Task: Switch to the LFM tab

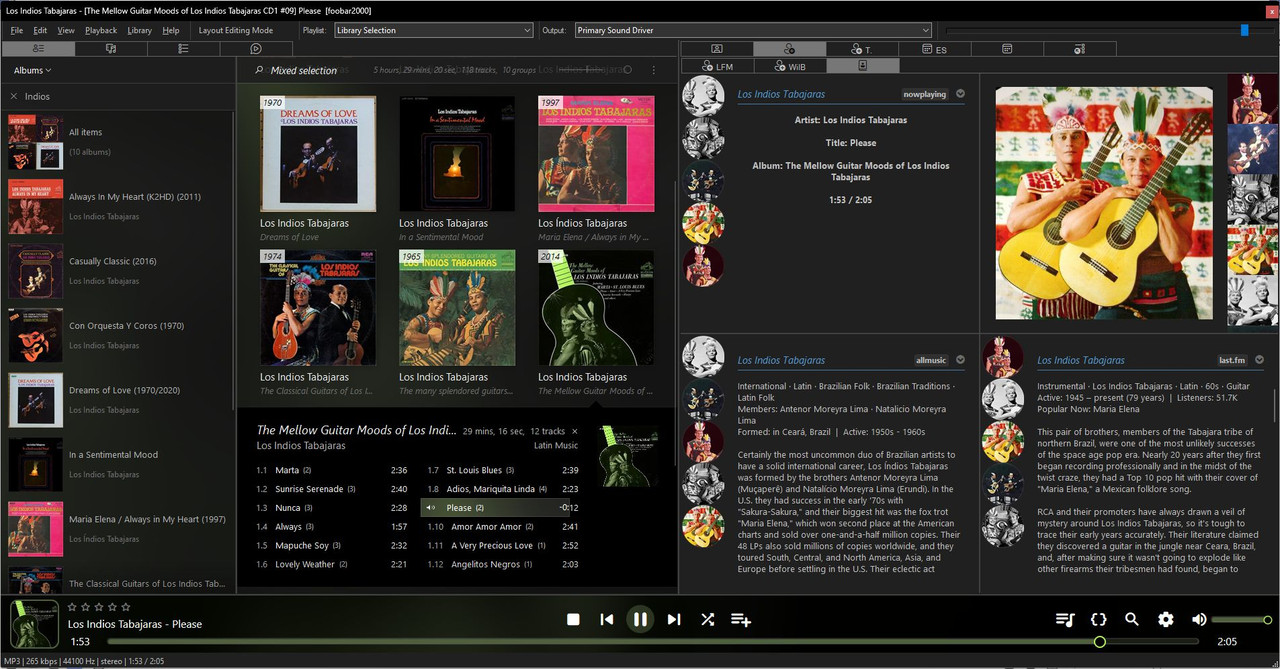Action: point(716,66)
